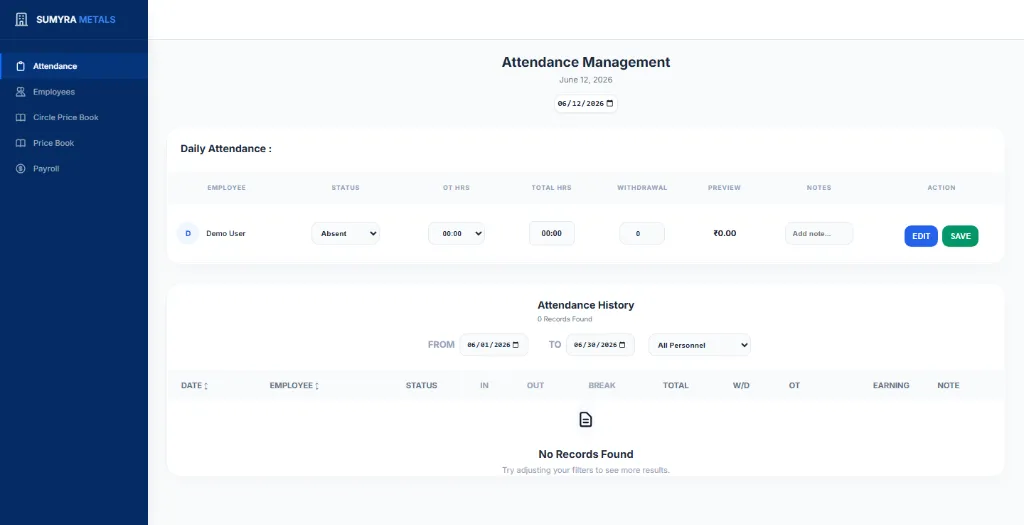The image size is (1024, 525).
Task: Click the Circle Price Book book icon
Action: (x=20, y=118)
